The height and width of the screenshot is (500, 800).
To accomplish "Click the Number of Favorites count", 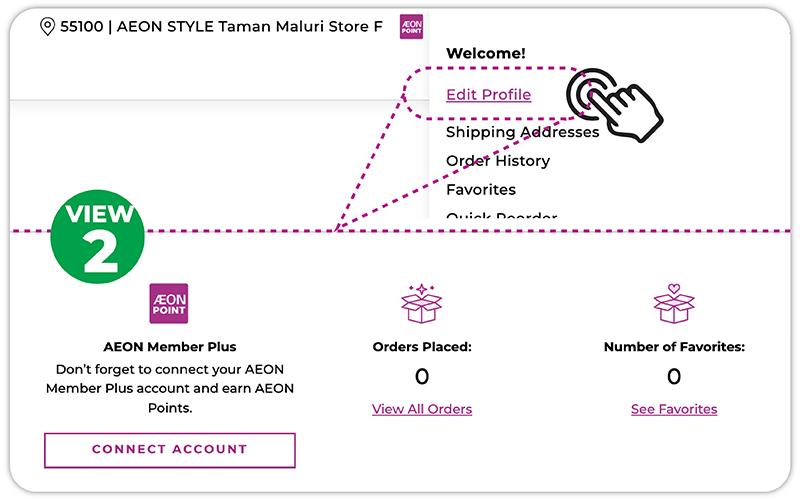I will [x=674, y=376].
